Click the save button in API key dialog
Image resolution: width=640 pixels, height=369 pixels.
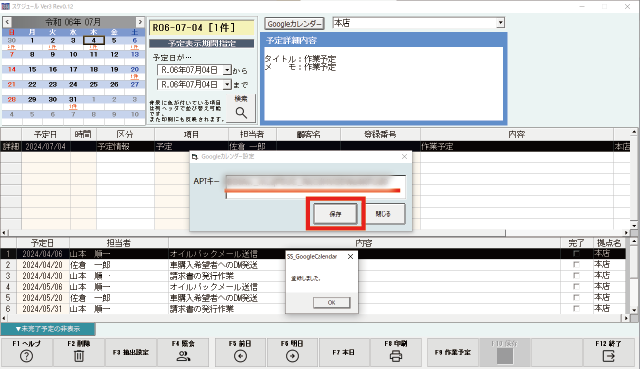pyautogui.click(x=335, y=214)
